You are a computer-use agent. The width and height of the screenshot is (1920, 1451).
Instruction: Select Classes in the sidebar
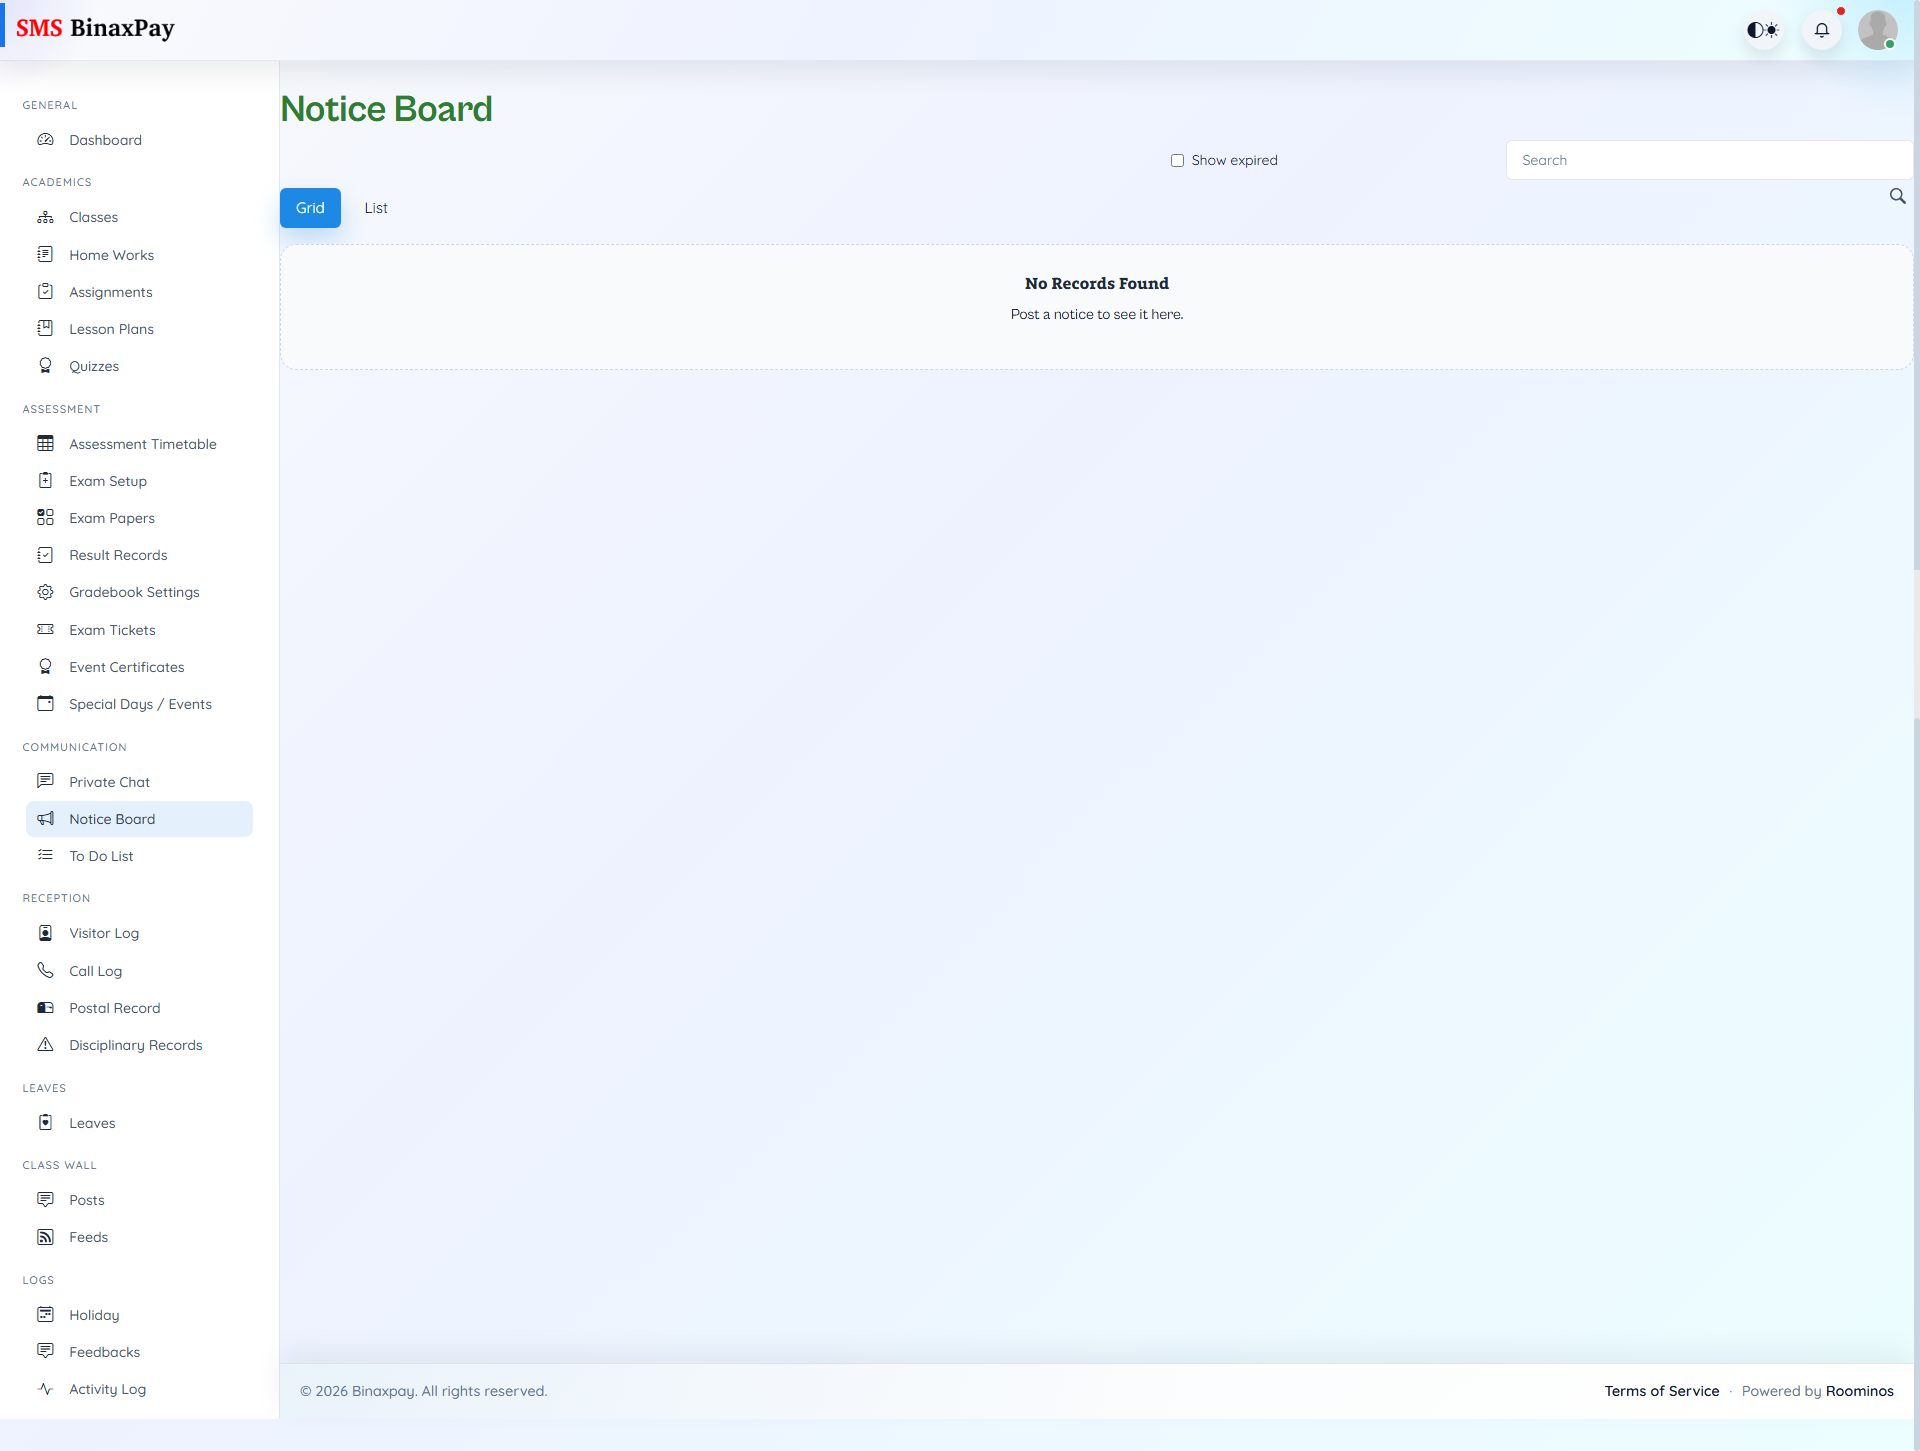(x=94, y=217)
